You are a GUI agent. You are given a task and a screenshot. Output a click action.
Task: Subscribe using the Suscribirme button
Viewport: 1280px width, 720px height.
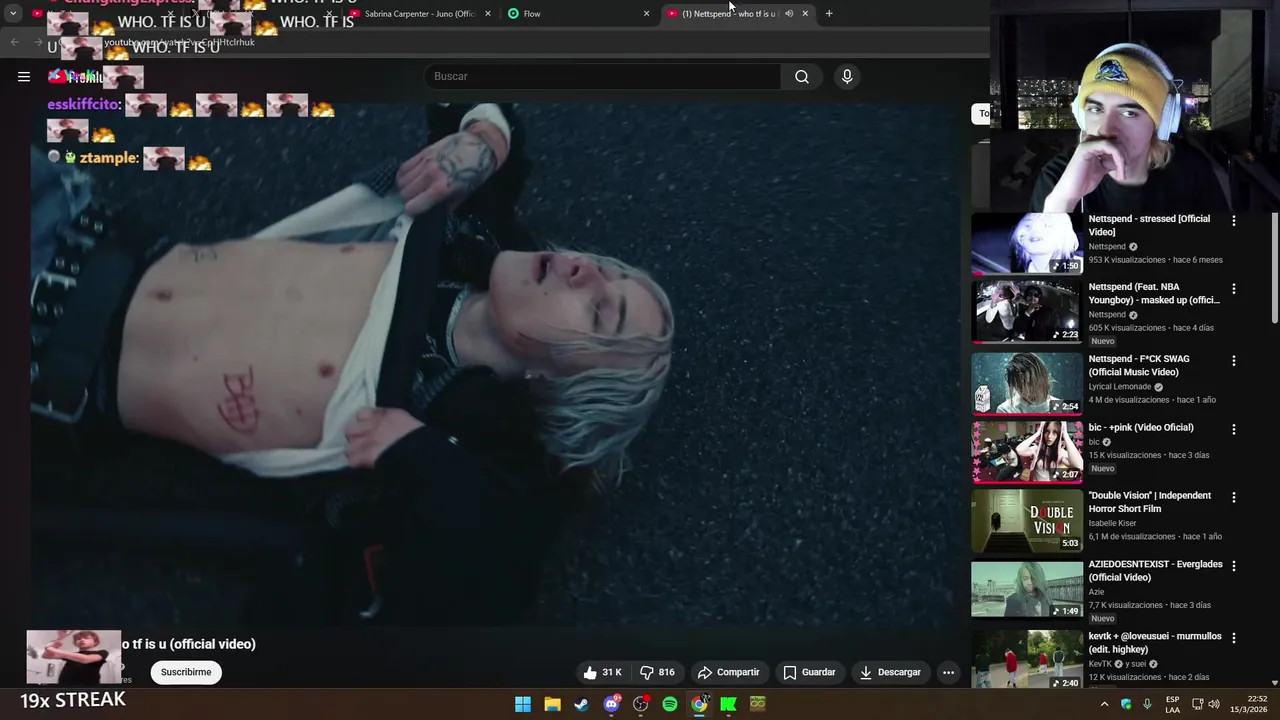click(x=186, y=672)
